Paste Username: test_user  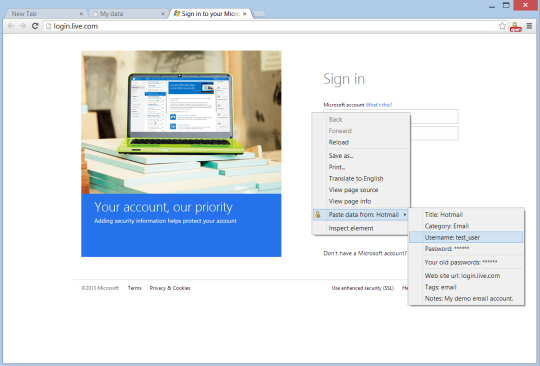(466, 237)
